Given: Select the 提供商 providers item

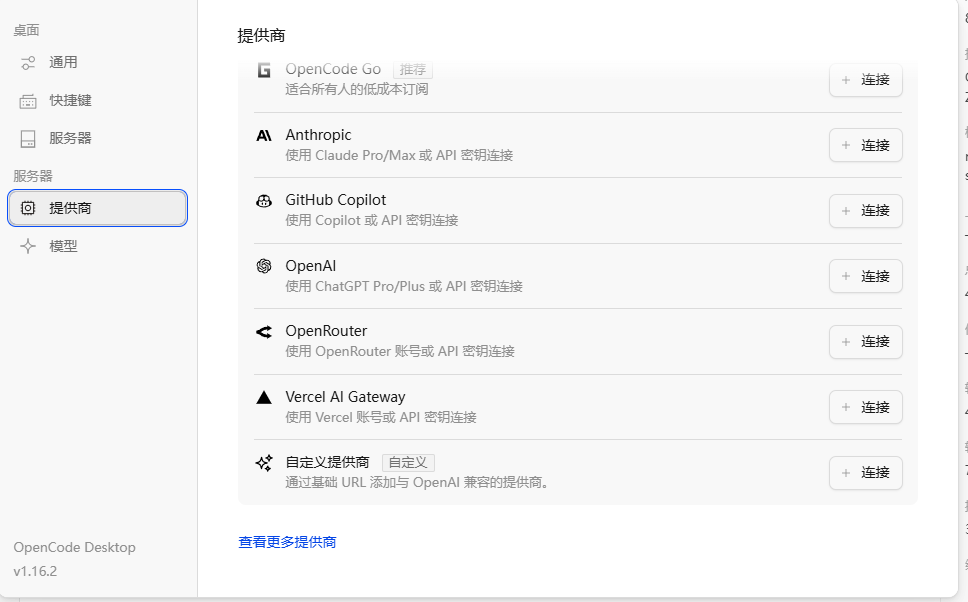Looking at the screenshot, I should (98, 208).
